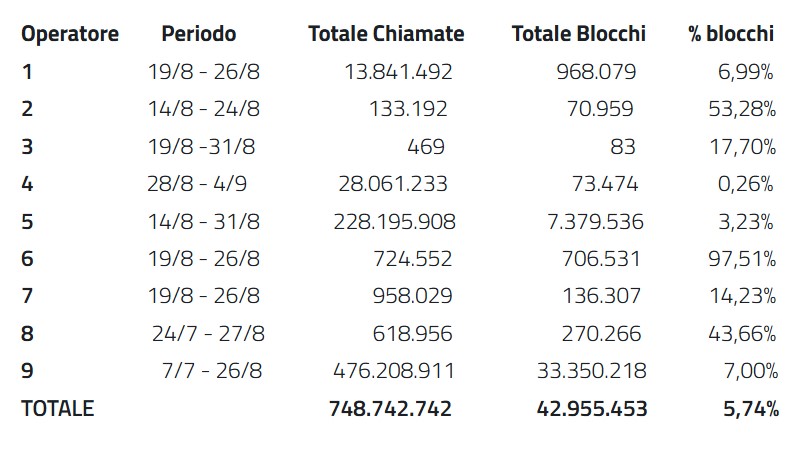Select operator 5 calls value 228.195.908

coord(394,221)
